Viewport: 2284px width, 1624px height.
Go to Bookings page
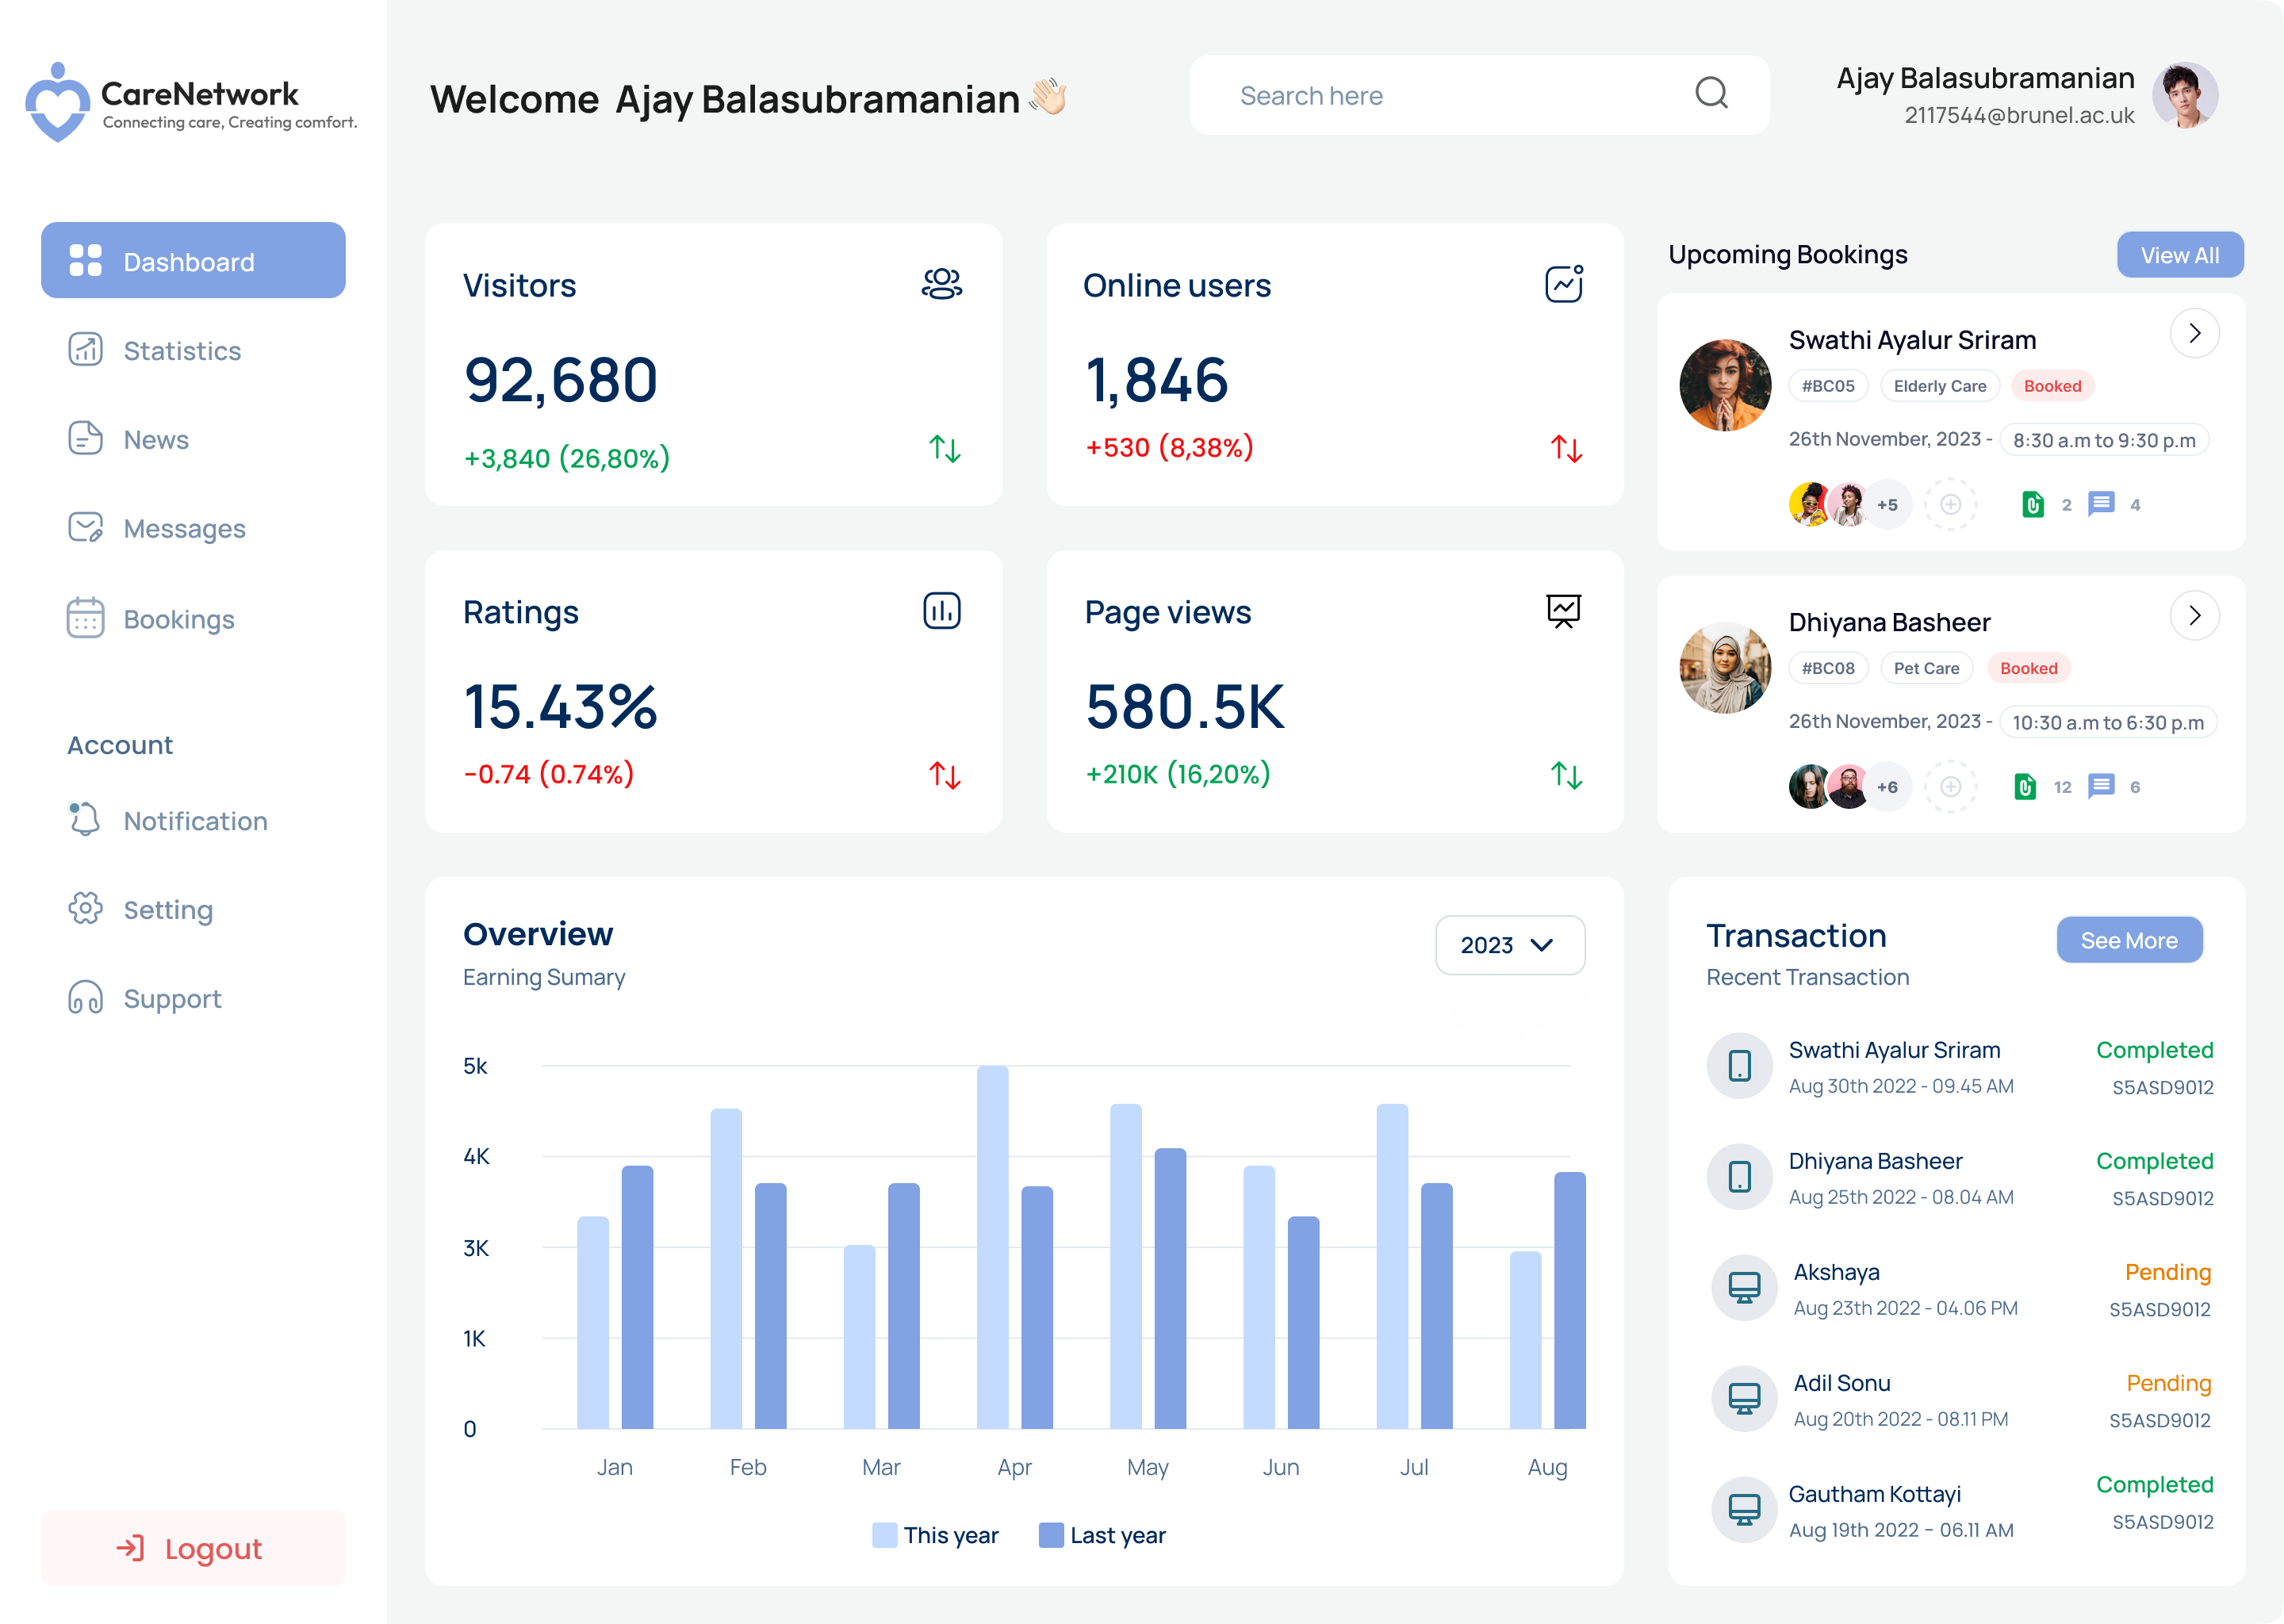pyautogui.click(x=151, y=619)
